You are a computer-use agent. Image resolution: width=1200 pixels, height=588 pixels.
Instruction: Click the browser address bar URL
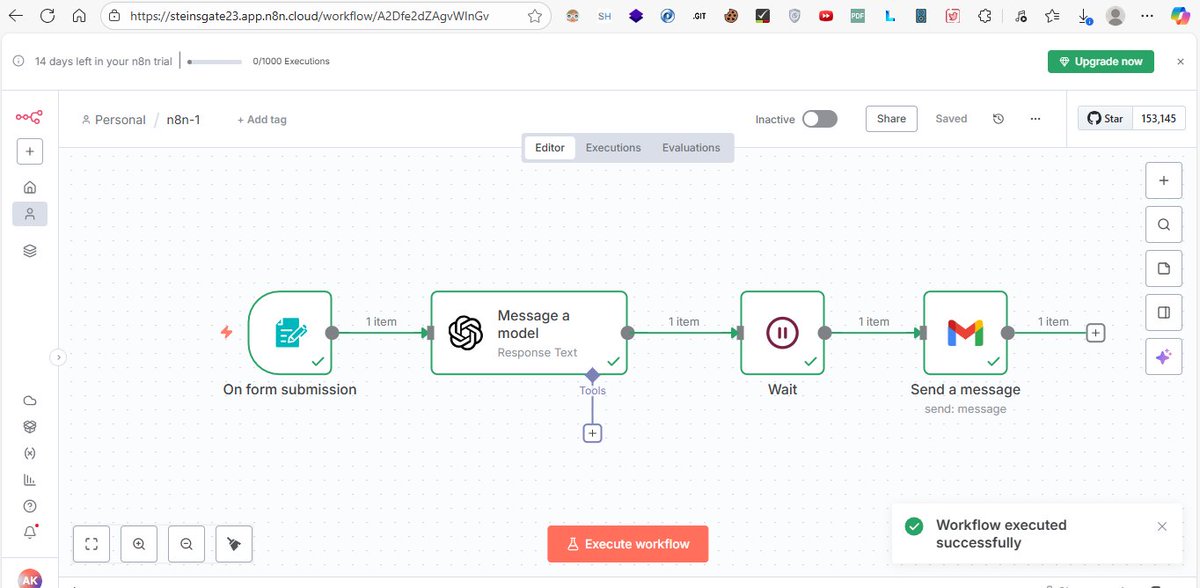(x=309, y=16)
